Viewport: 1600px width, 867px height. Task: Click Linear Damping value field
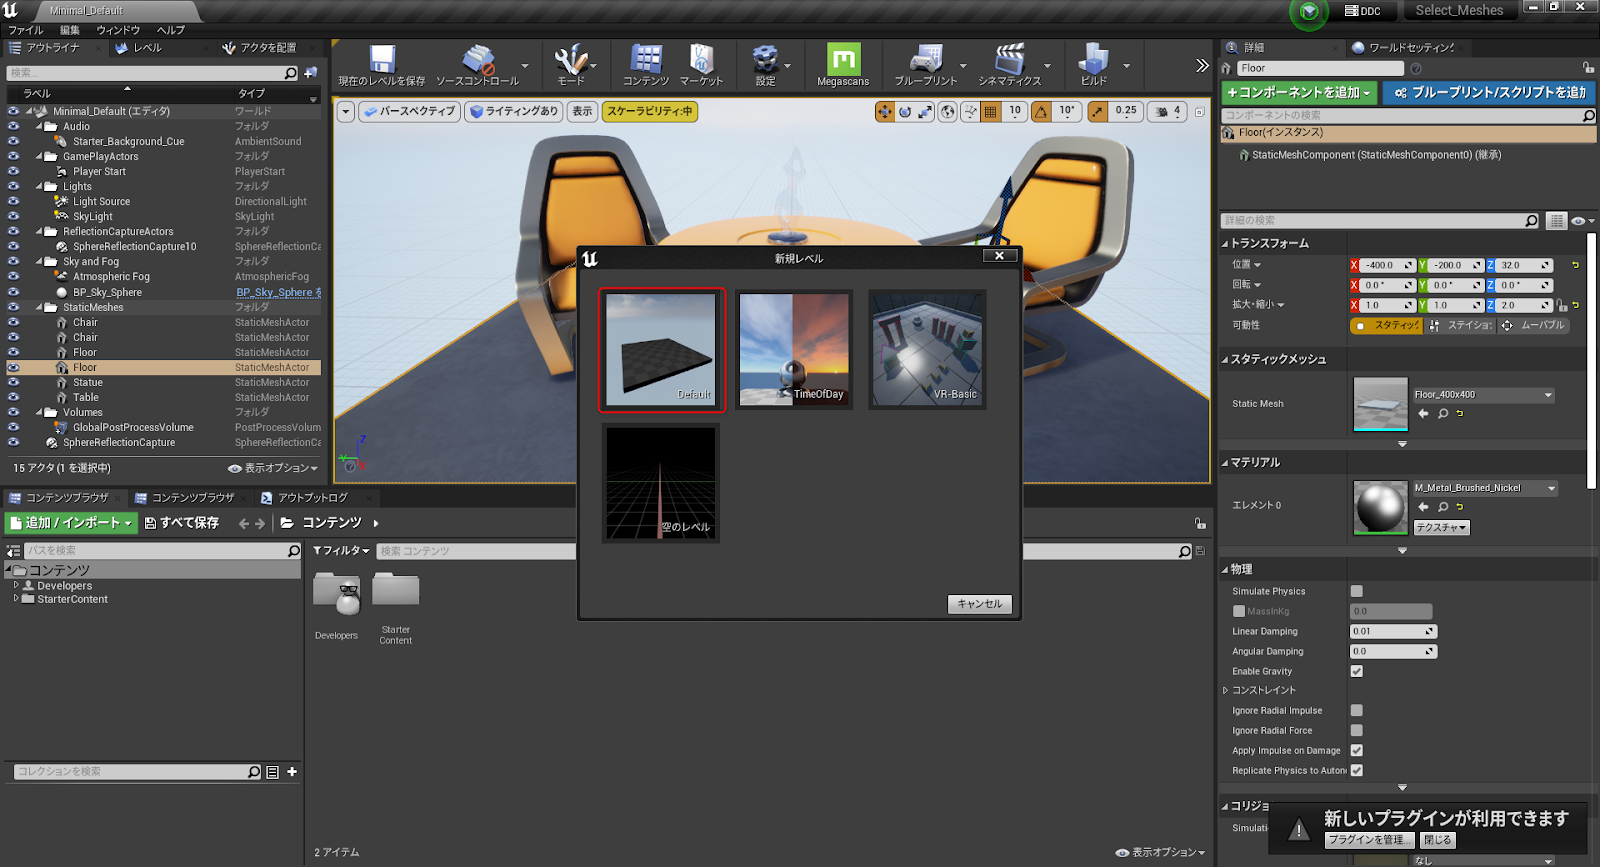point(1393,631)
